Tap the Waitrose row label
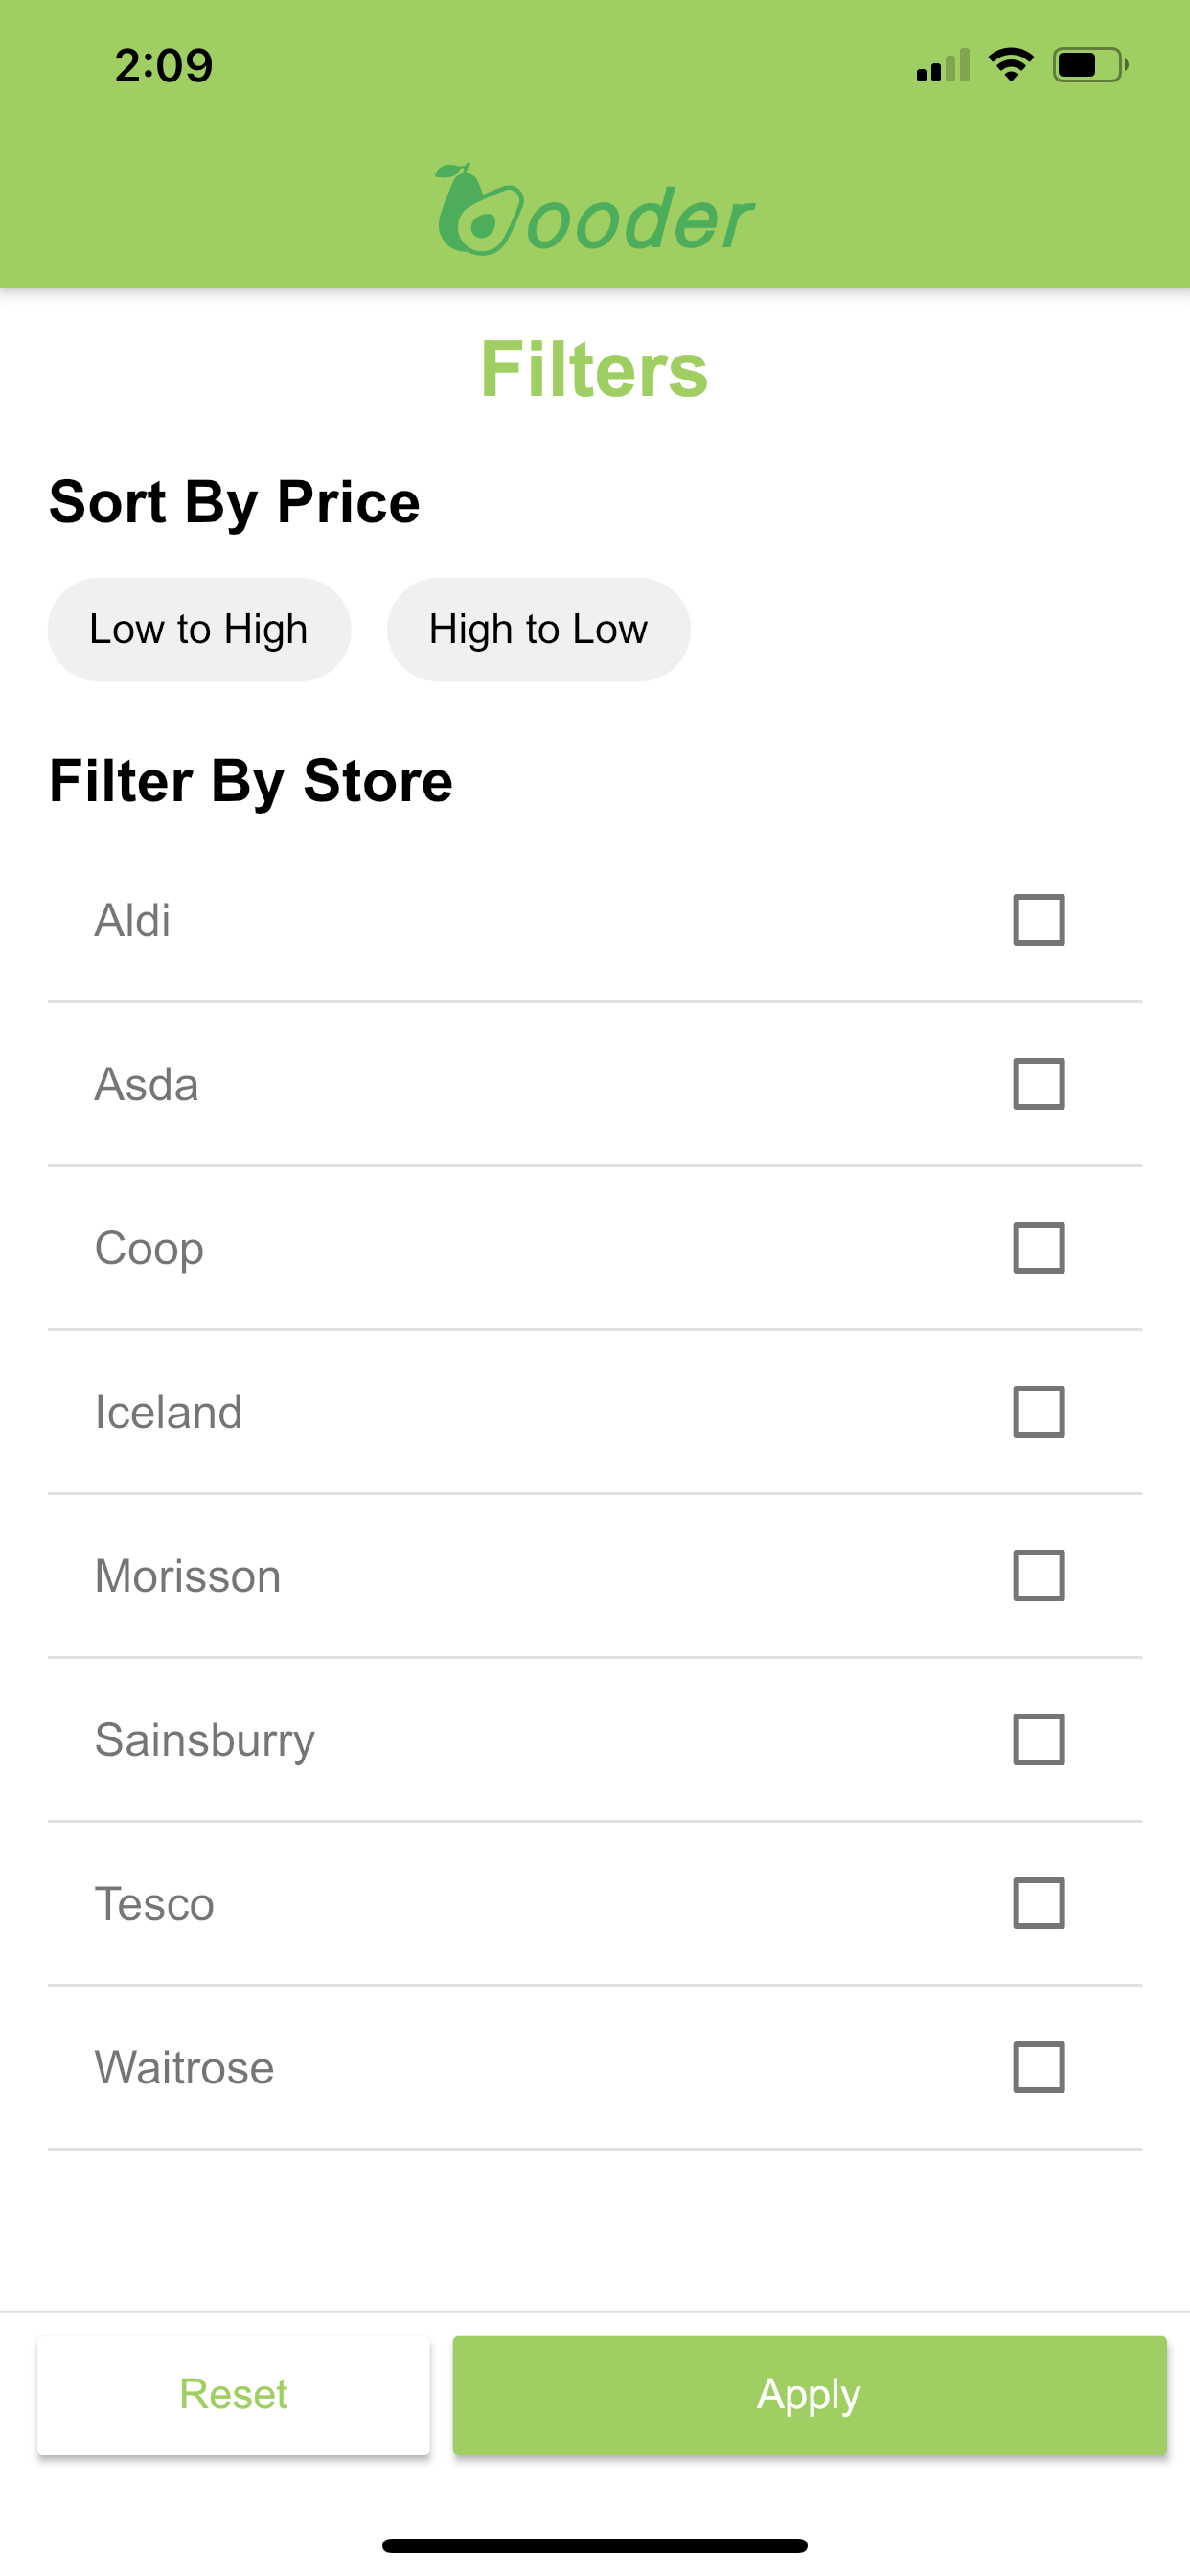Screen dimensions: 1190x2576 click(x=184, y=2068)
